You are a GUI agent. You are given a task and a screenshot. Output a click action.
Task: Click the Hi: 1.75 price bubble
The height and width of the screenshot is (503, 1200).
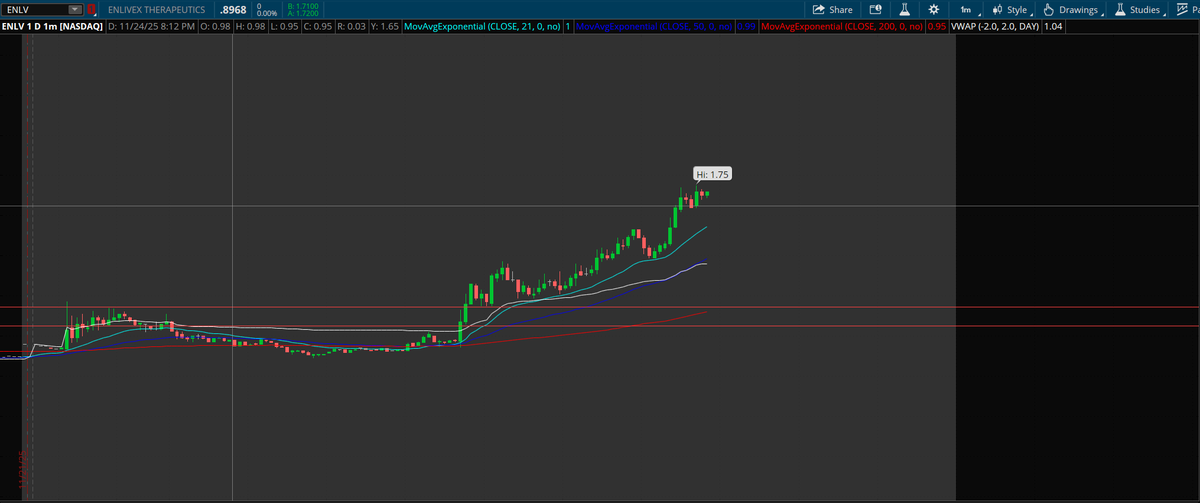click(x=713, y=174)
